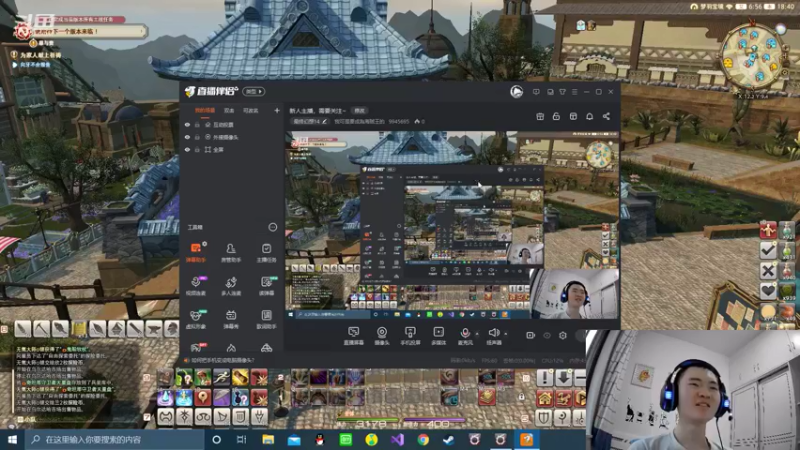Open the 歌词助手 tool icon
This screenshot has width=800, height=450.
pos(266,319)
